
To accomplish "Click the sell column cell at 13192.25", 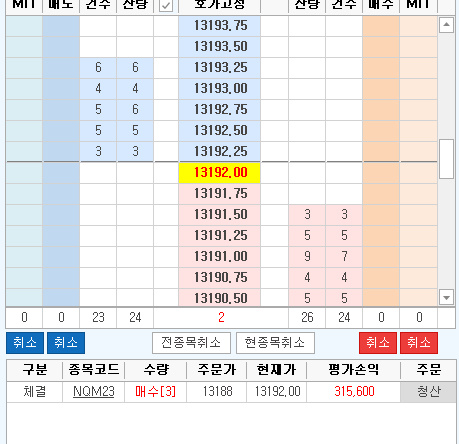I will [x=61, y=152].
